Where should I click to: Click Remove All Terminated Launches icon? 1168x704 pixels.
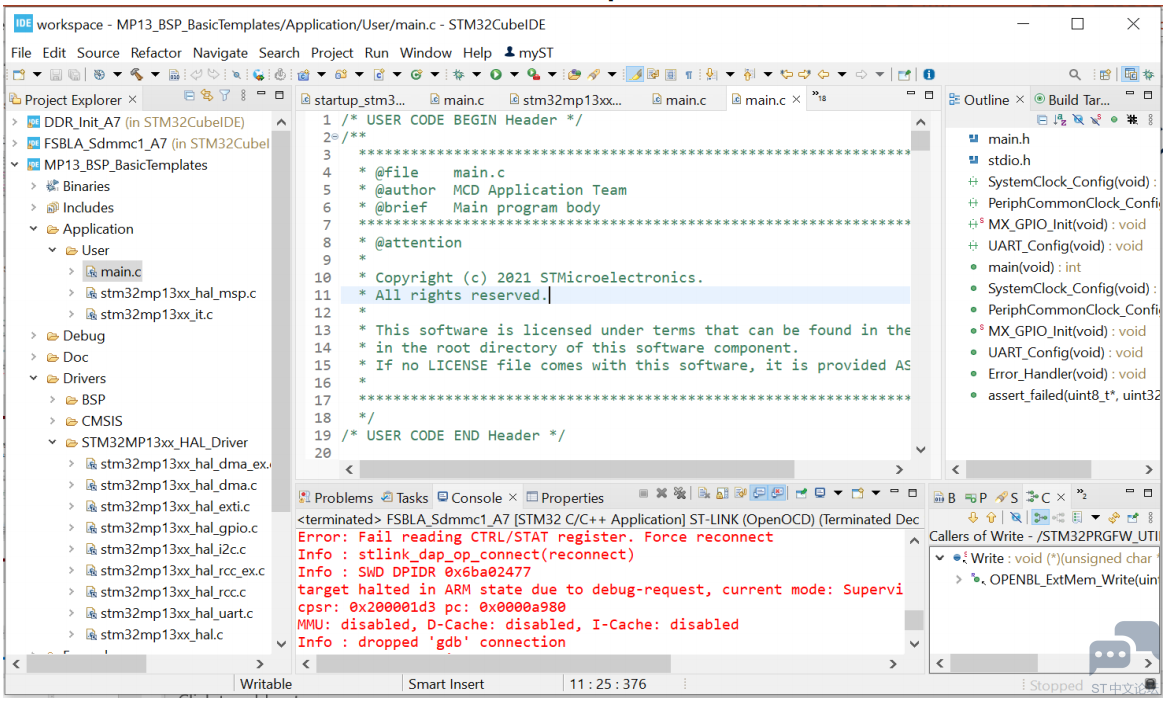click(679, 493)
